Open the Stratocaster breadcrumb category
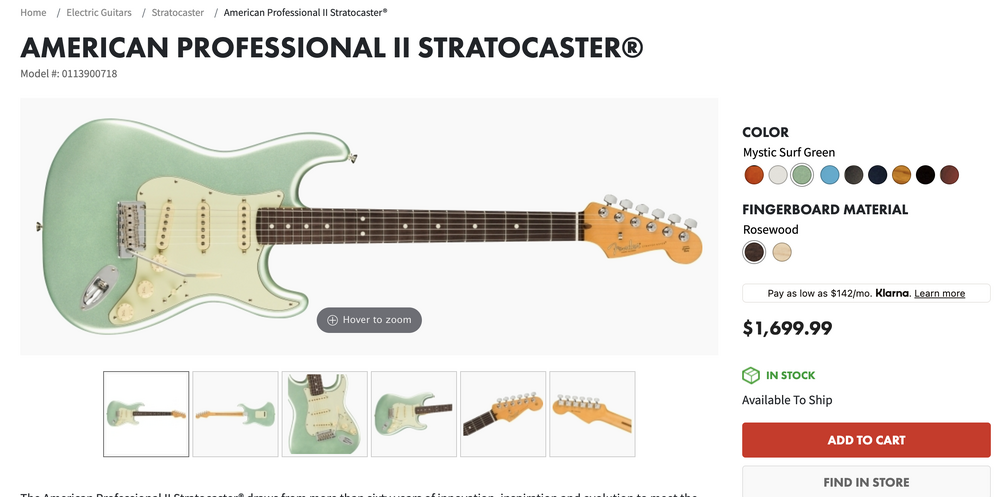The height and width of the screenshot is (497, 1000). pos(178,13)
